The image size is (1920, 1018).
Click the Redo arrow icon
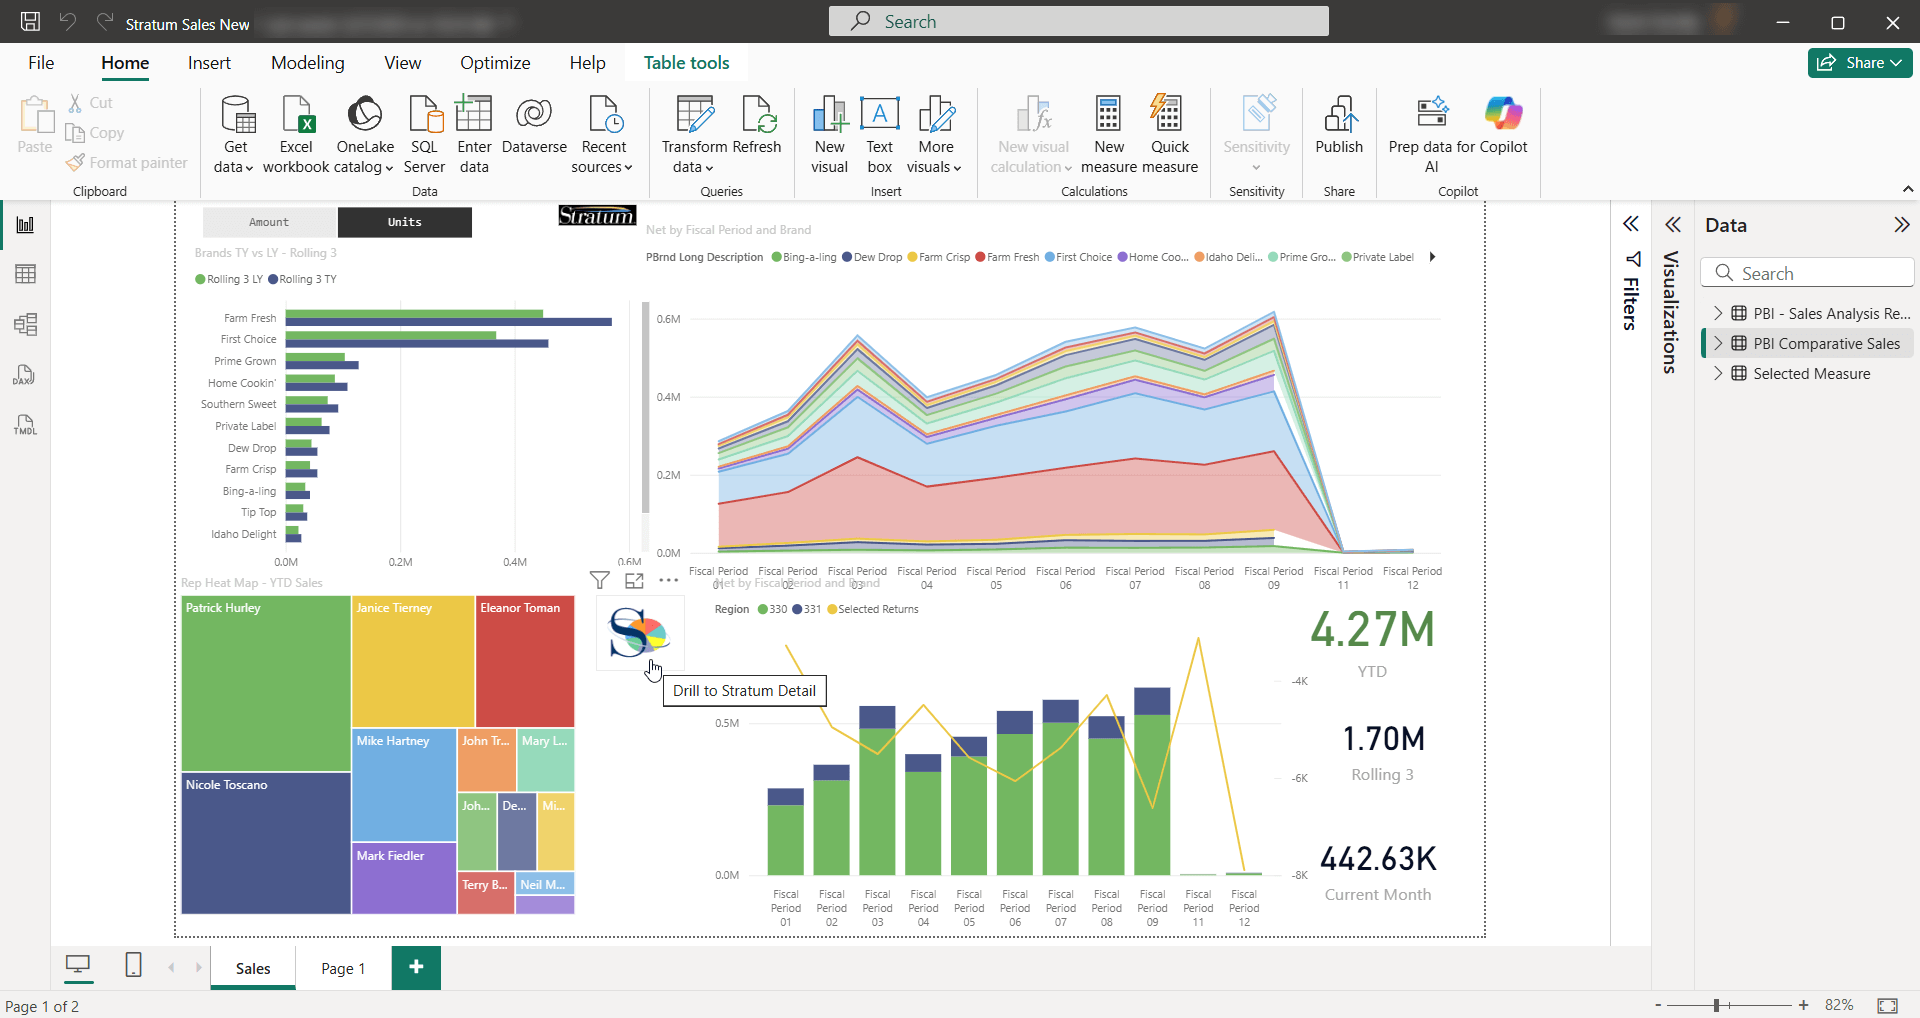tap(105, 22)
